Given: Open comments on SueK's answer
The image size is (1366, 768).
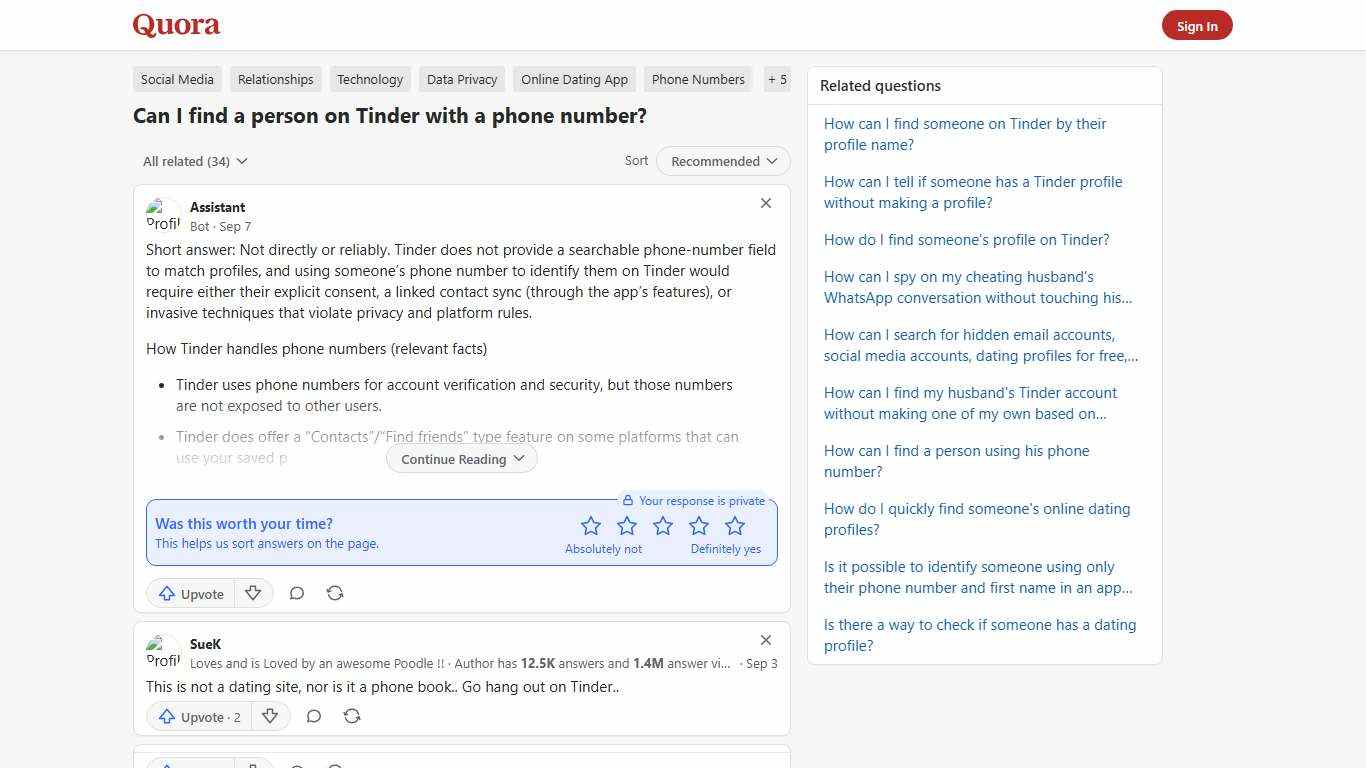Looking at the screenshot, I should click(x=314, y=716).
